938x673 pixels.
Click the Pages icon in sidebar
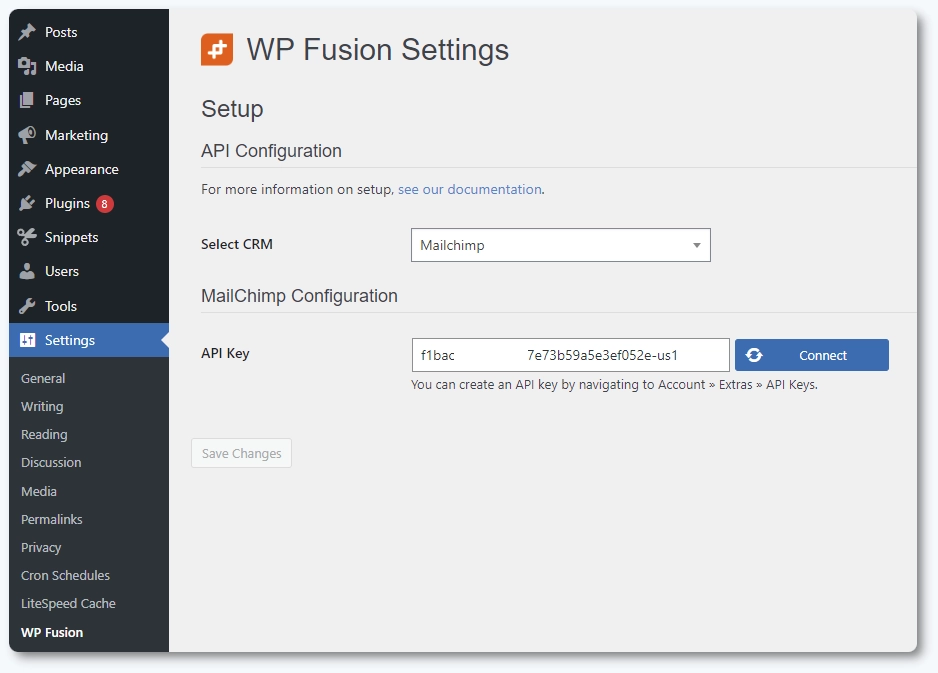click(28, 100)
